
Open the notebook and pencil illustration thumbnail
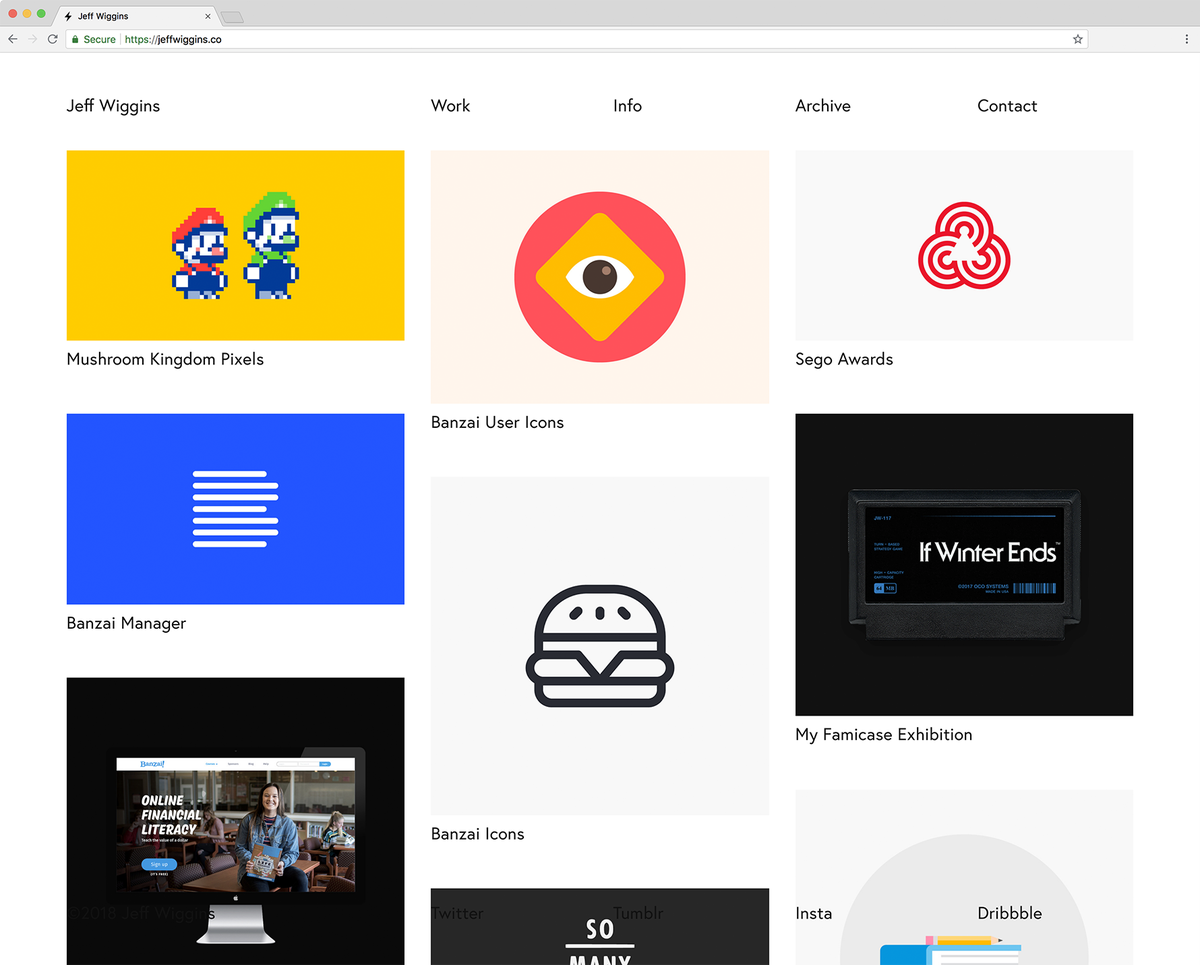(x=964, y=878)
